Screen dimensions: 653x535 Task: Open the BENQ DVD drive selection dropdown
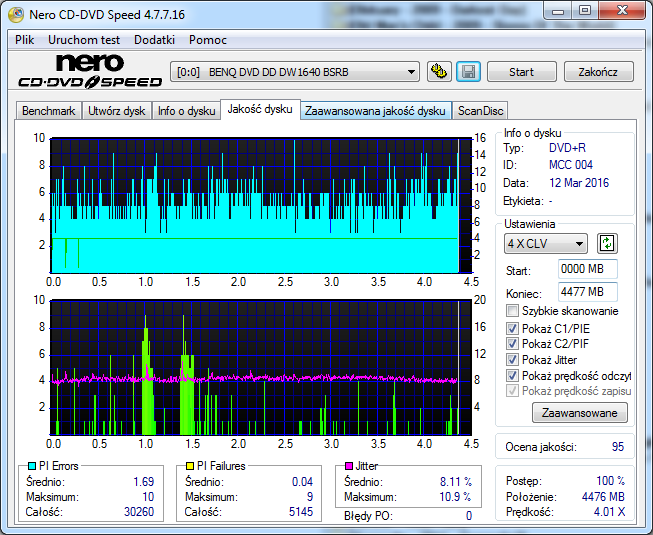pyautogui.click(x=294, y=72)
